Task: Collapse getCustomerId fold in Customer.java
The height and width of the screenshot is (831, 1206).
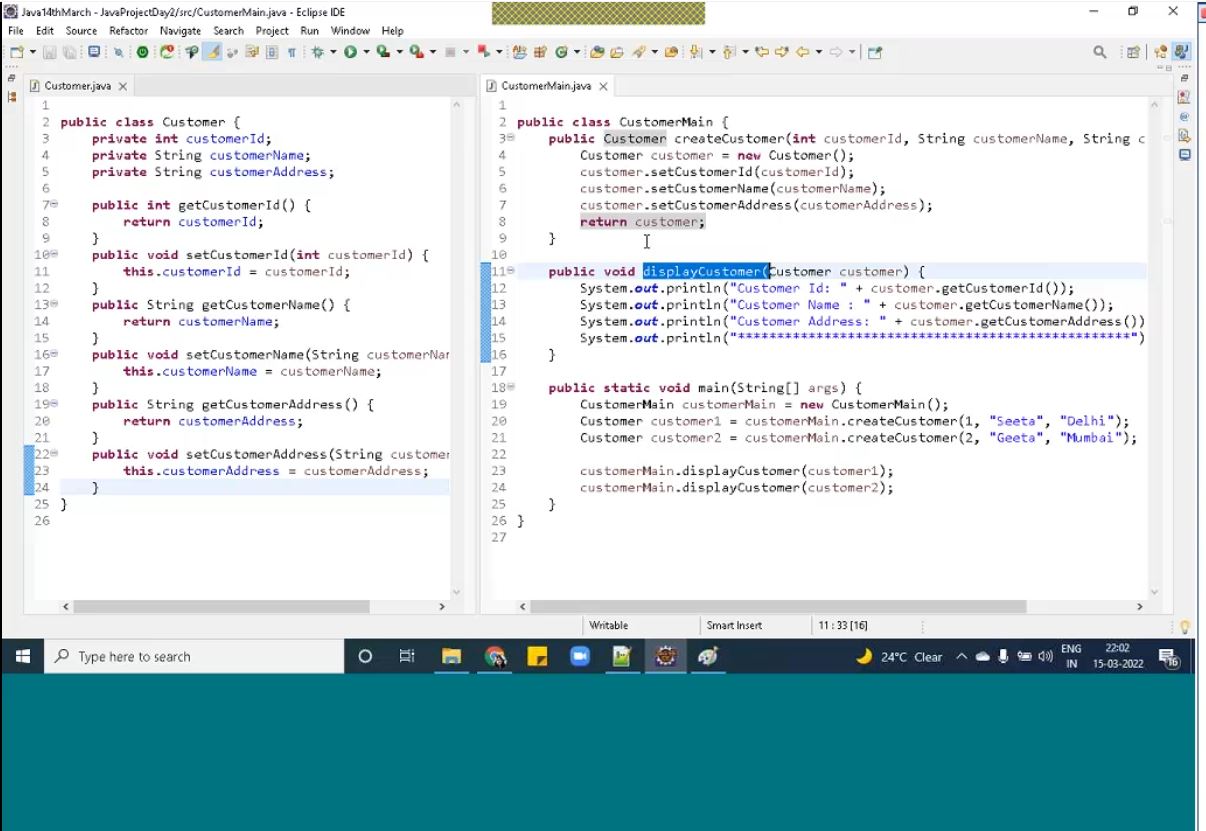Action: pos(54,204)
